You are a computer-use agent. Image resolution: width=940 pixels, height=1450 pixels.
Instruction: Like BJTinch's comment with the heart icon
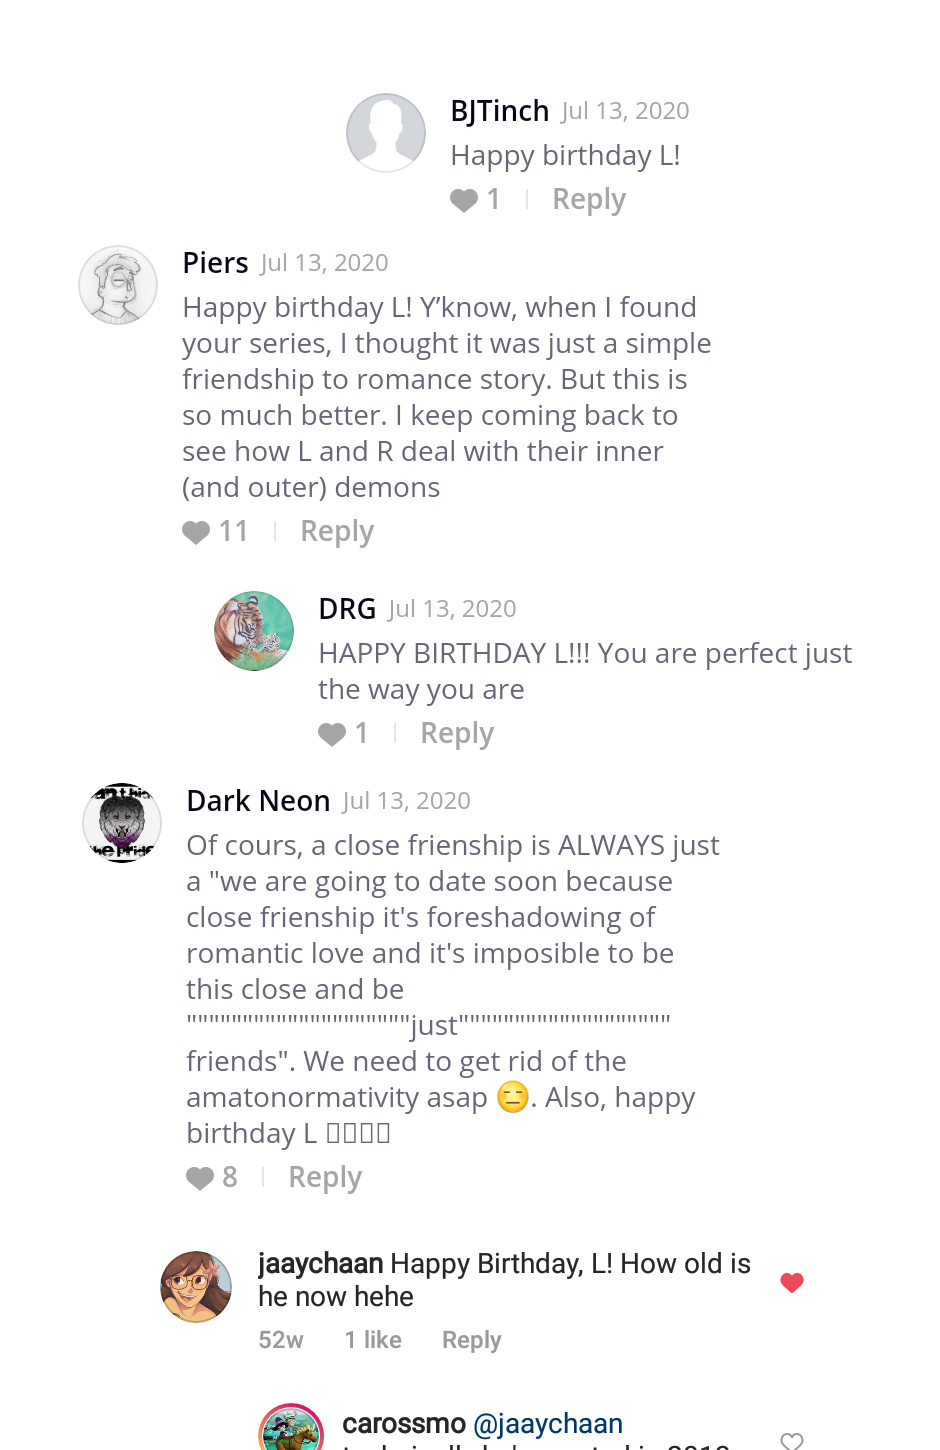click(x=464, y=201)
